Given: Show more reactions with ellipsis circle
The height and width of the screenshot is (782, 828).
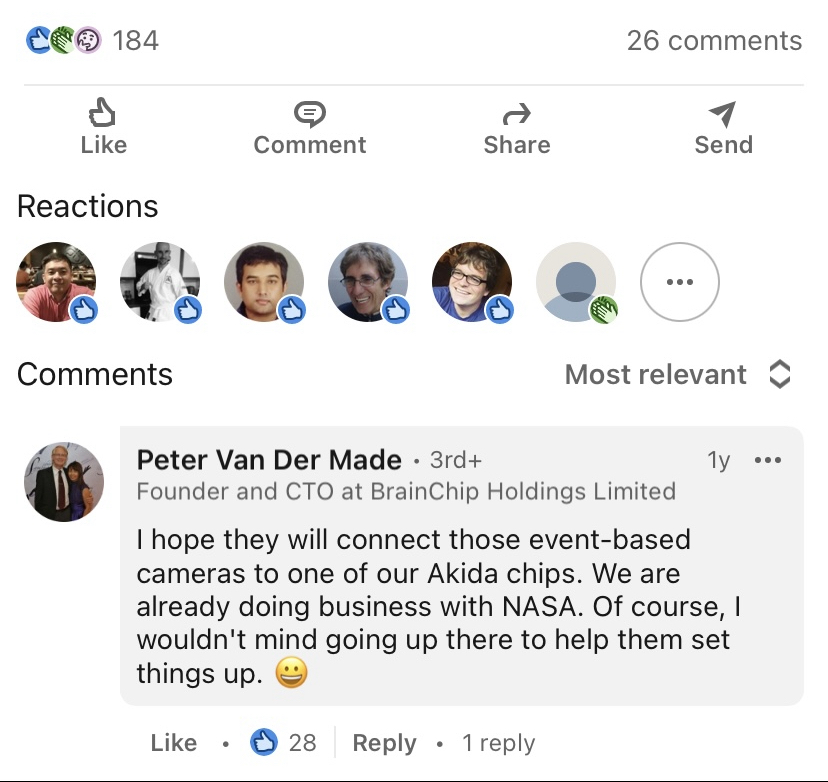Looking at the screenshot, I should pyautogui.click(x=679, y=283).
